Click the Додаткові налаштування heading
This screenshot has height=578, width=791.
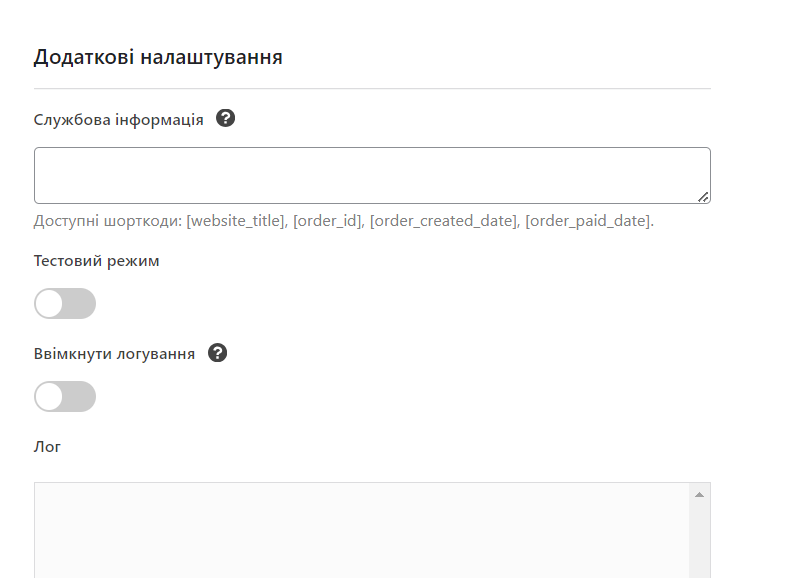(158, 57)
